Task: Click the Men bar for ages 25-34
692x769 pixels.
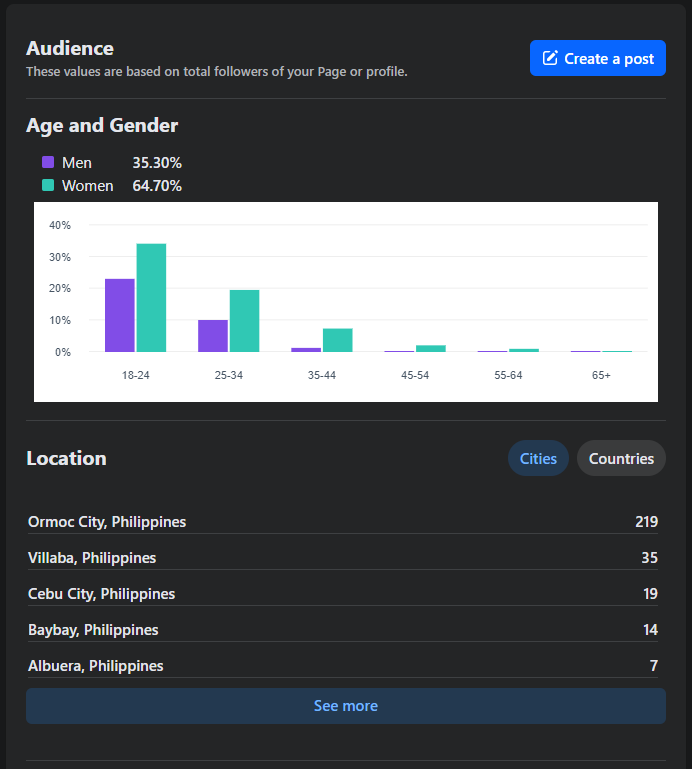Action: tap(213, 336)
